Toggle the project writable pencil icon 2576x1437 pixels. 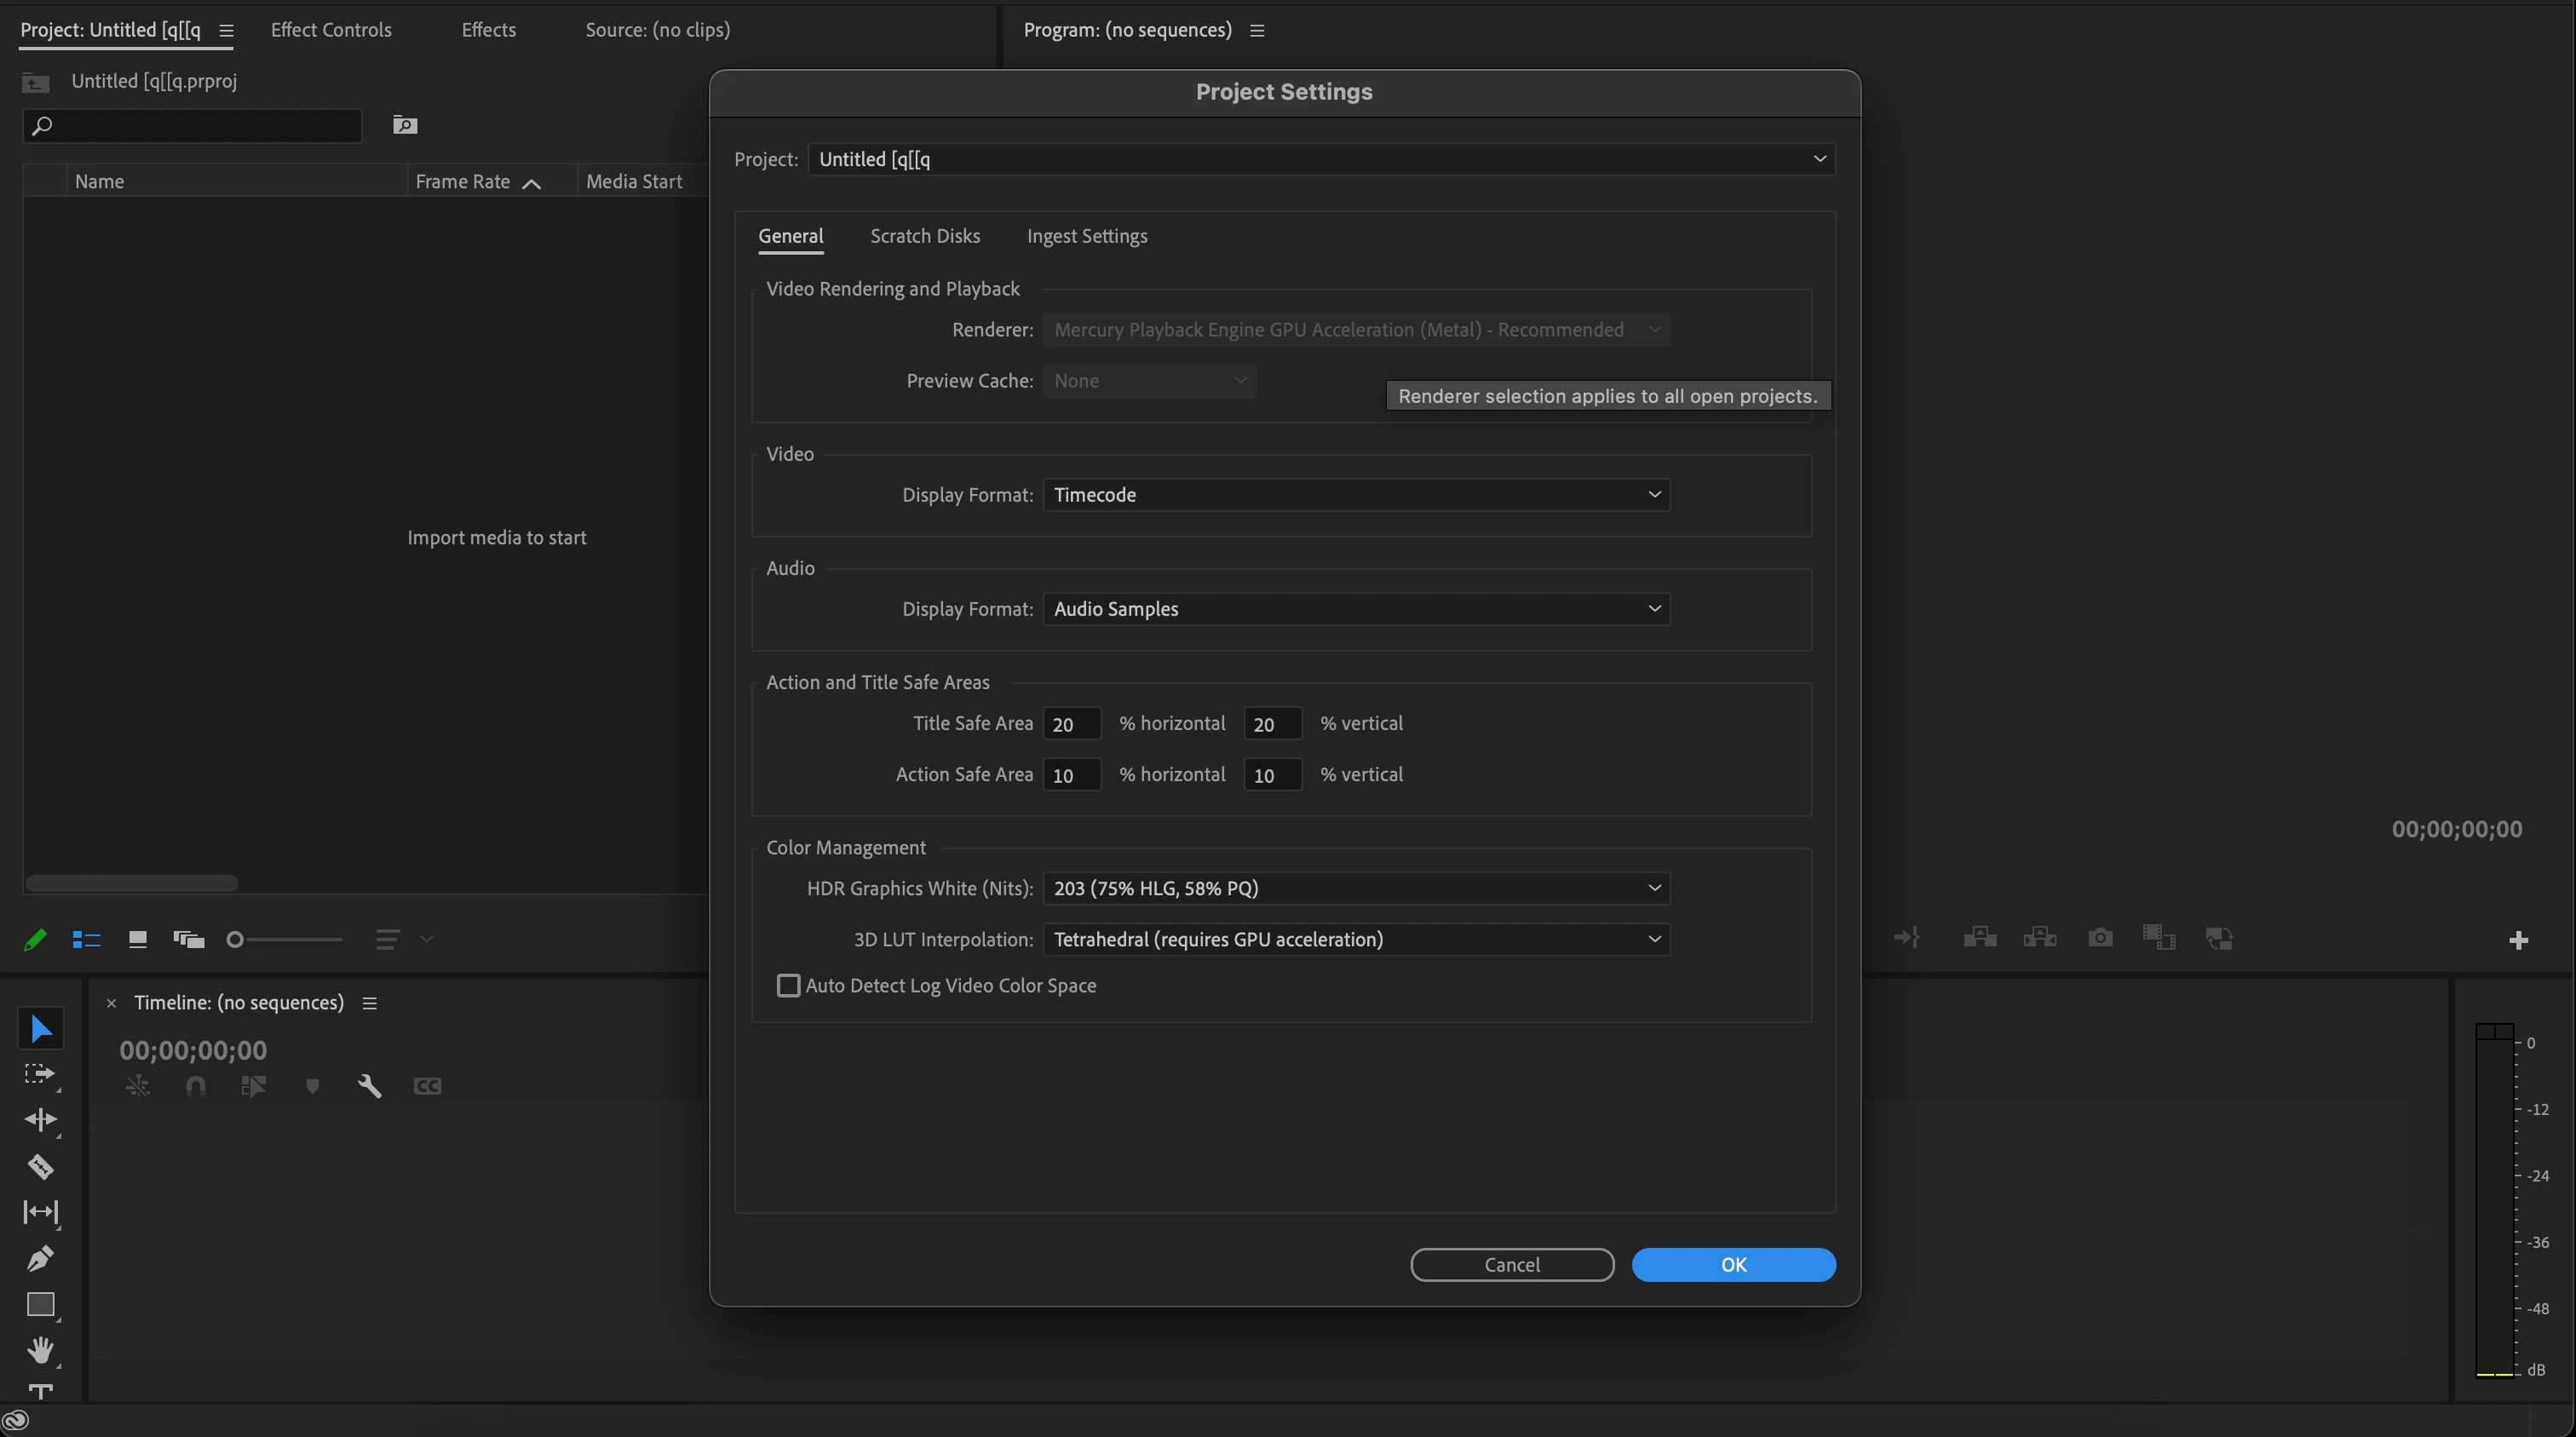point(35,939)
